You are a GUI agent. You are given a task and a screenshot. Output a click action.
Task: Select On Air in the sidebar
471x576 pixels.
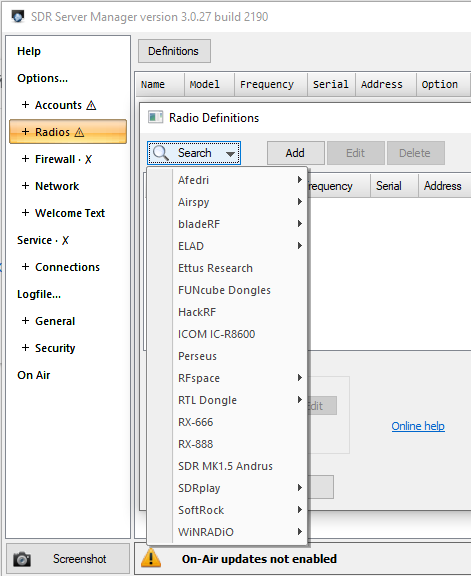coord(33,375)
